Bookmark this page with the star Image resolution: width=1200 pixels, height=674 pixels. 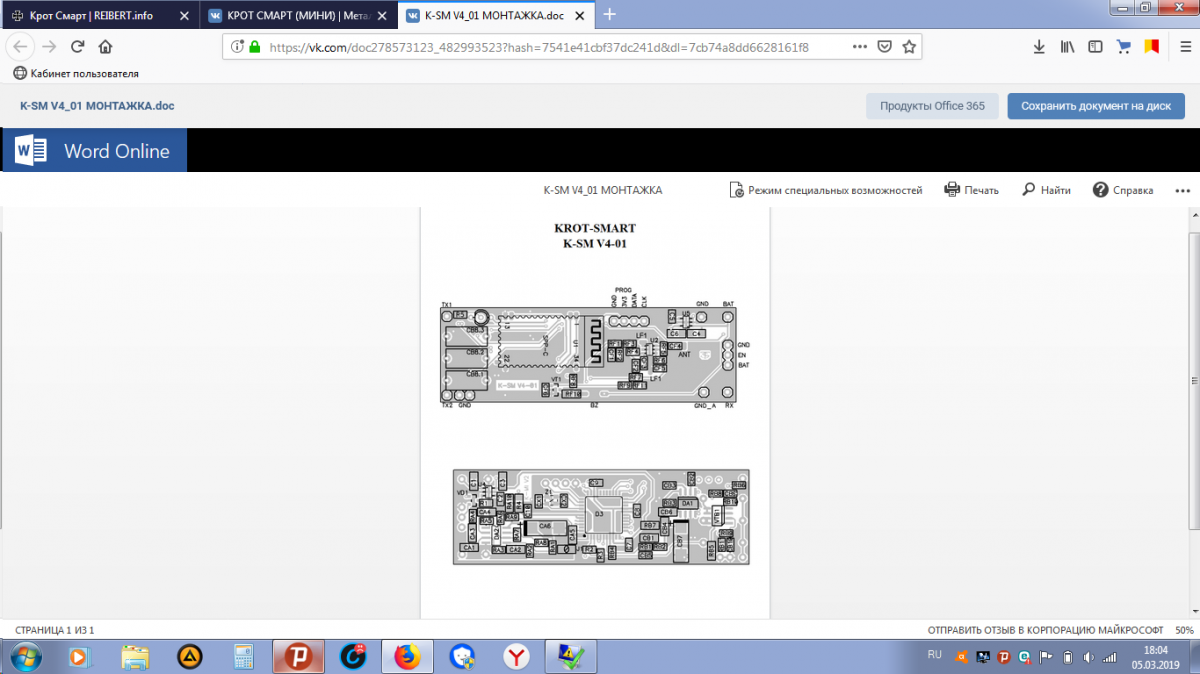909,47
